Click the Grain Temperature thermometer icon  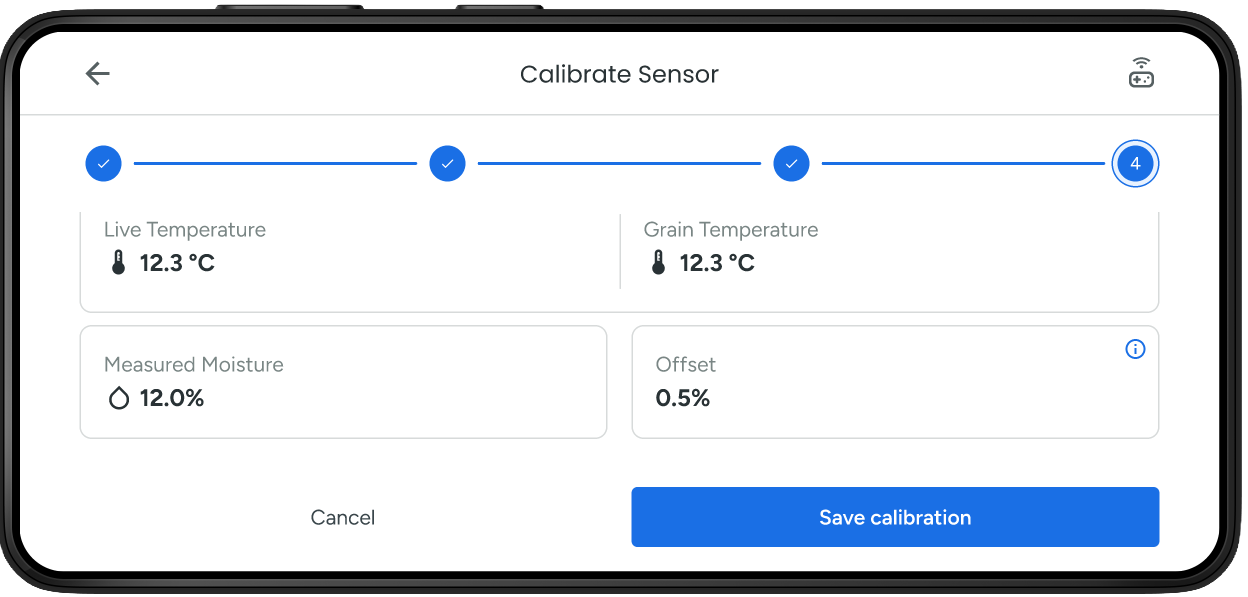click(x=658, y=263)
